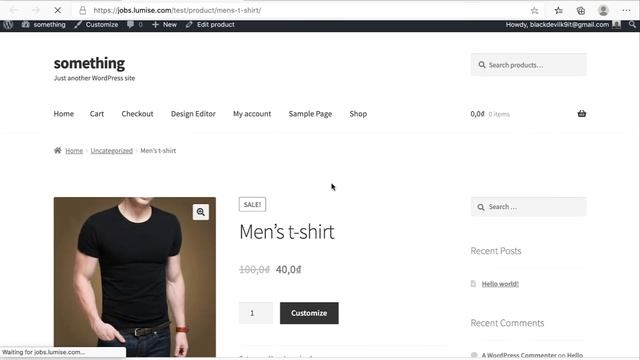Screen dimensions: 640x360
Task: Click the browser address bar URL
Action: point(177,10)
